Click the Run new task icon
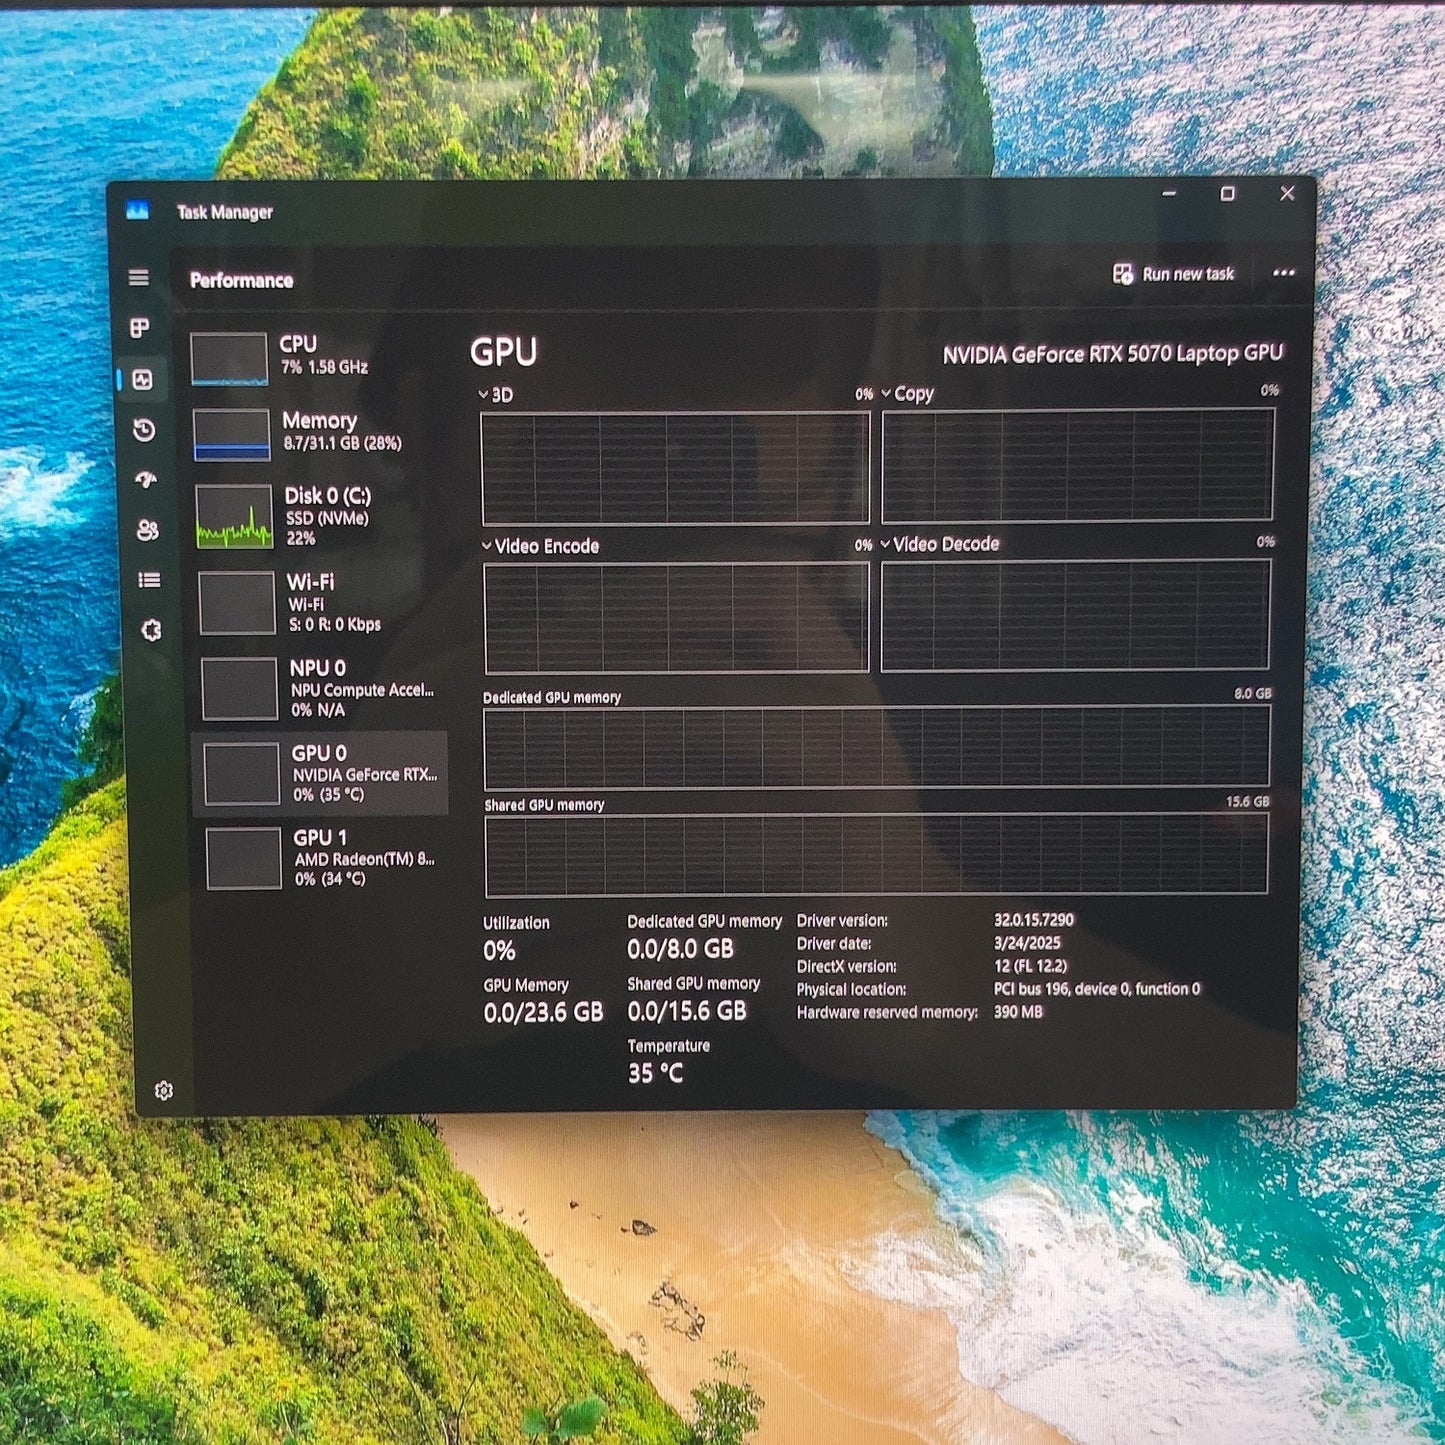Image resolution: width=1445 pixels, height=1445 pixels. (1123, 274)
